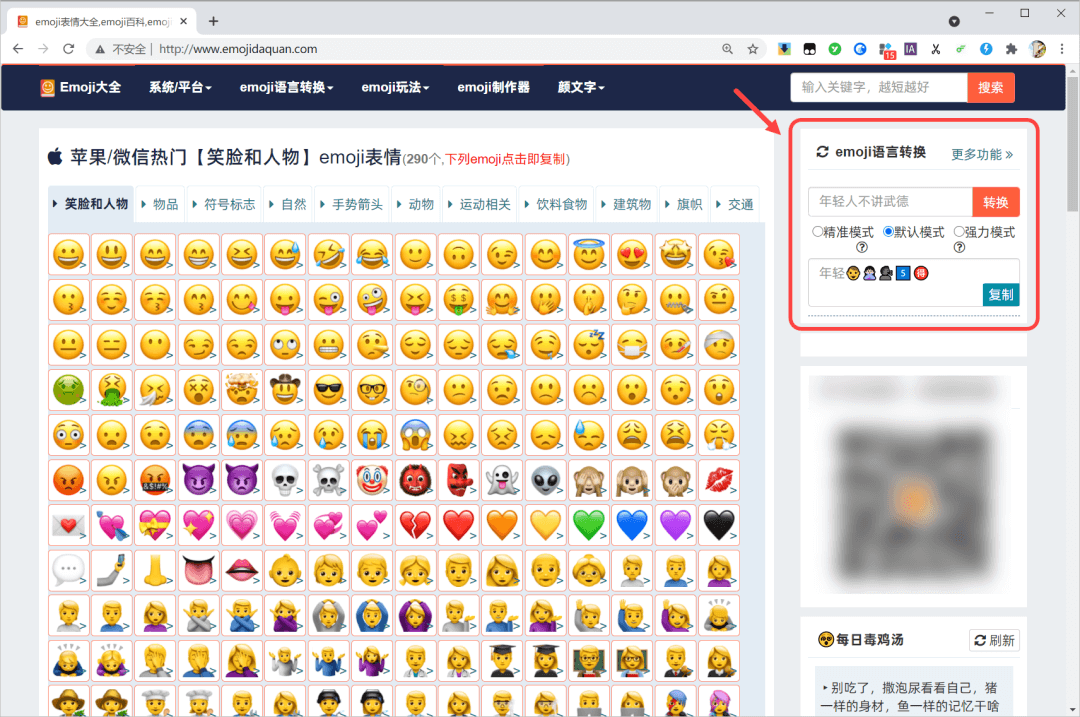Switch to the 手势箭头 category tab
1080x717 pixels.
coord(351,205)
